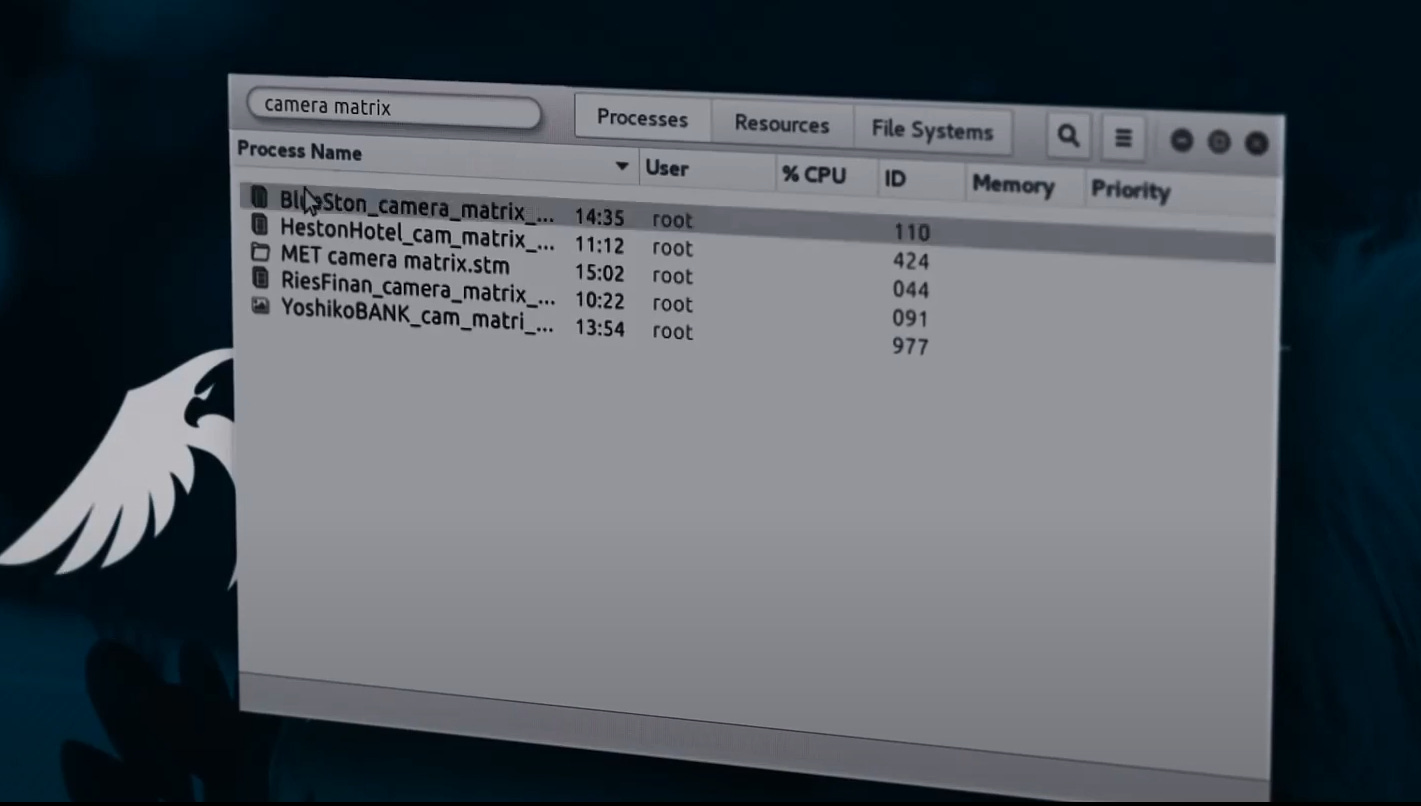1421x806 pixels.
Task: Click process ID 977
Action: [911, 347]
